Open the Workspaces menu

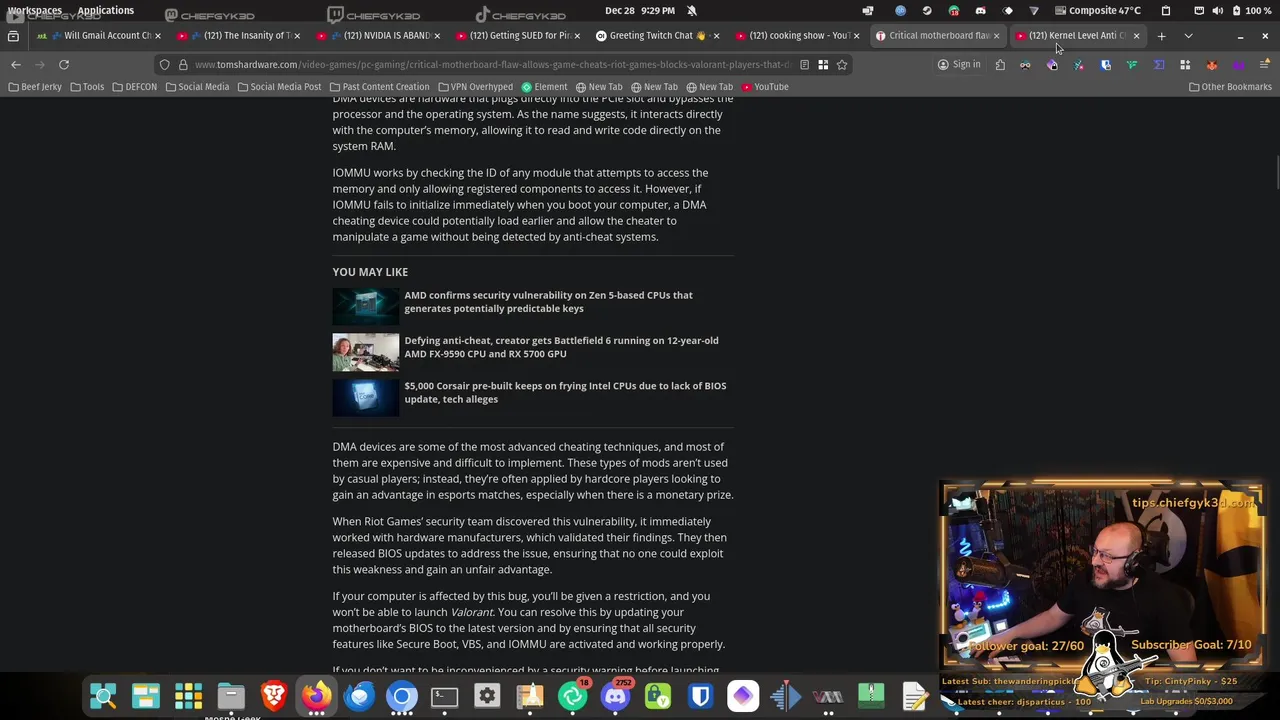[34, 10]
